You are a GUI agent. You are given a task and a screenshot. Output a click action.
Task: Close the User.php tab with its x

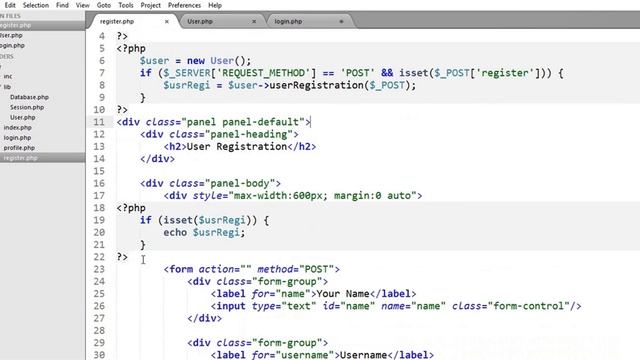tap(254, 21)
